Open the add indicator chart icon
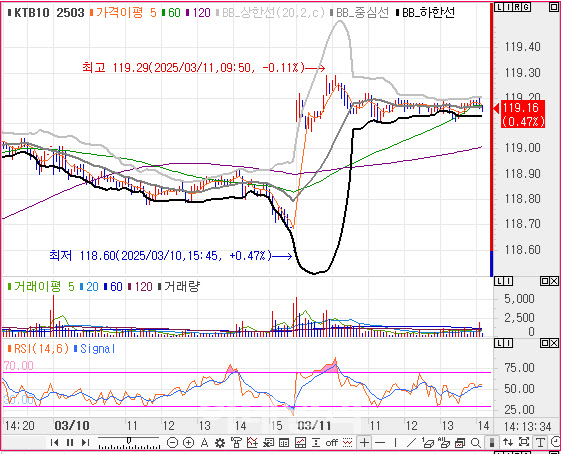This screenshot has width=561, height=454. pos(252,443)
